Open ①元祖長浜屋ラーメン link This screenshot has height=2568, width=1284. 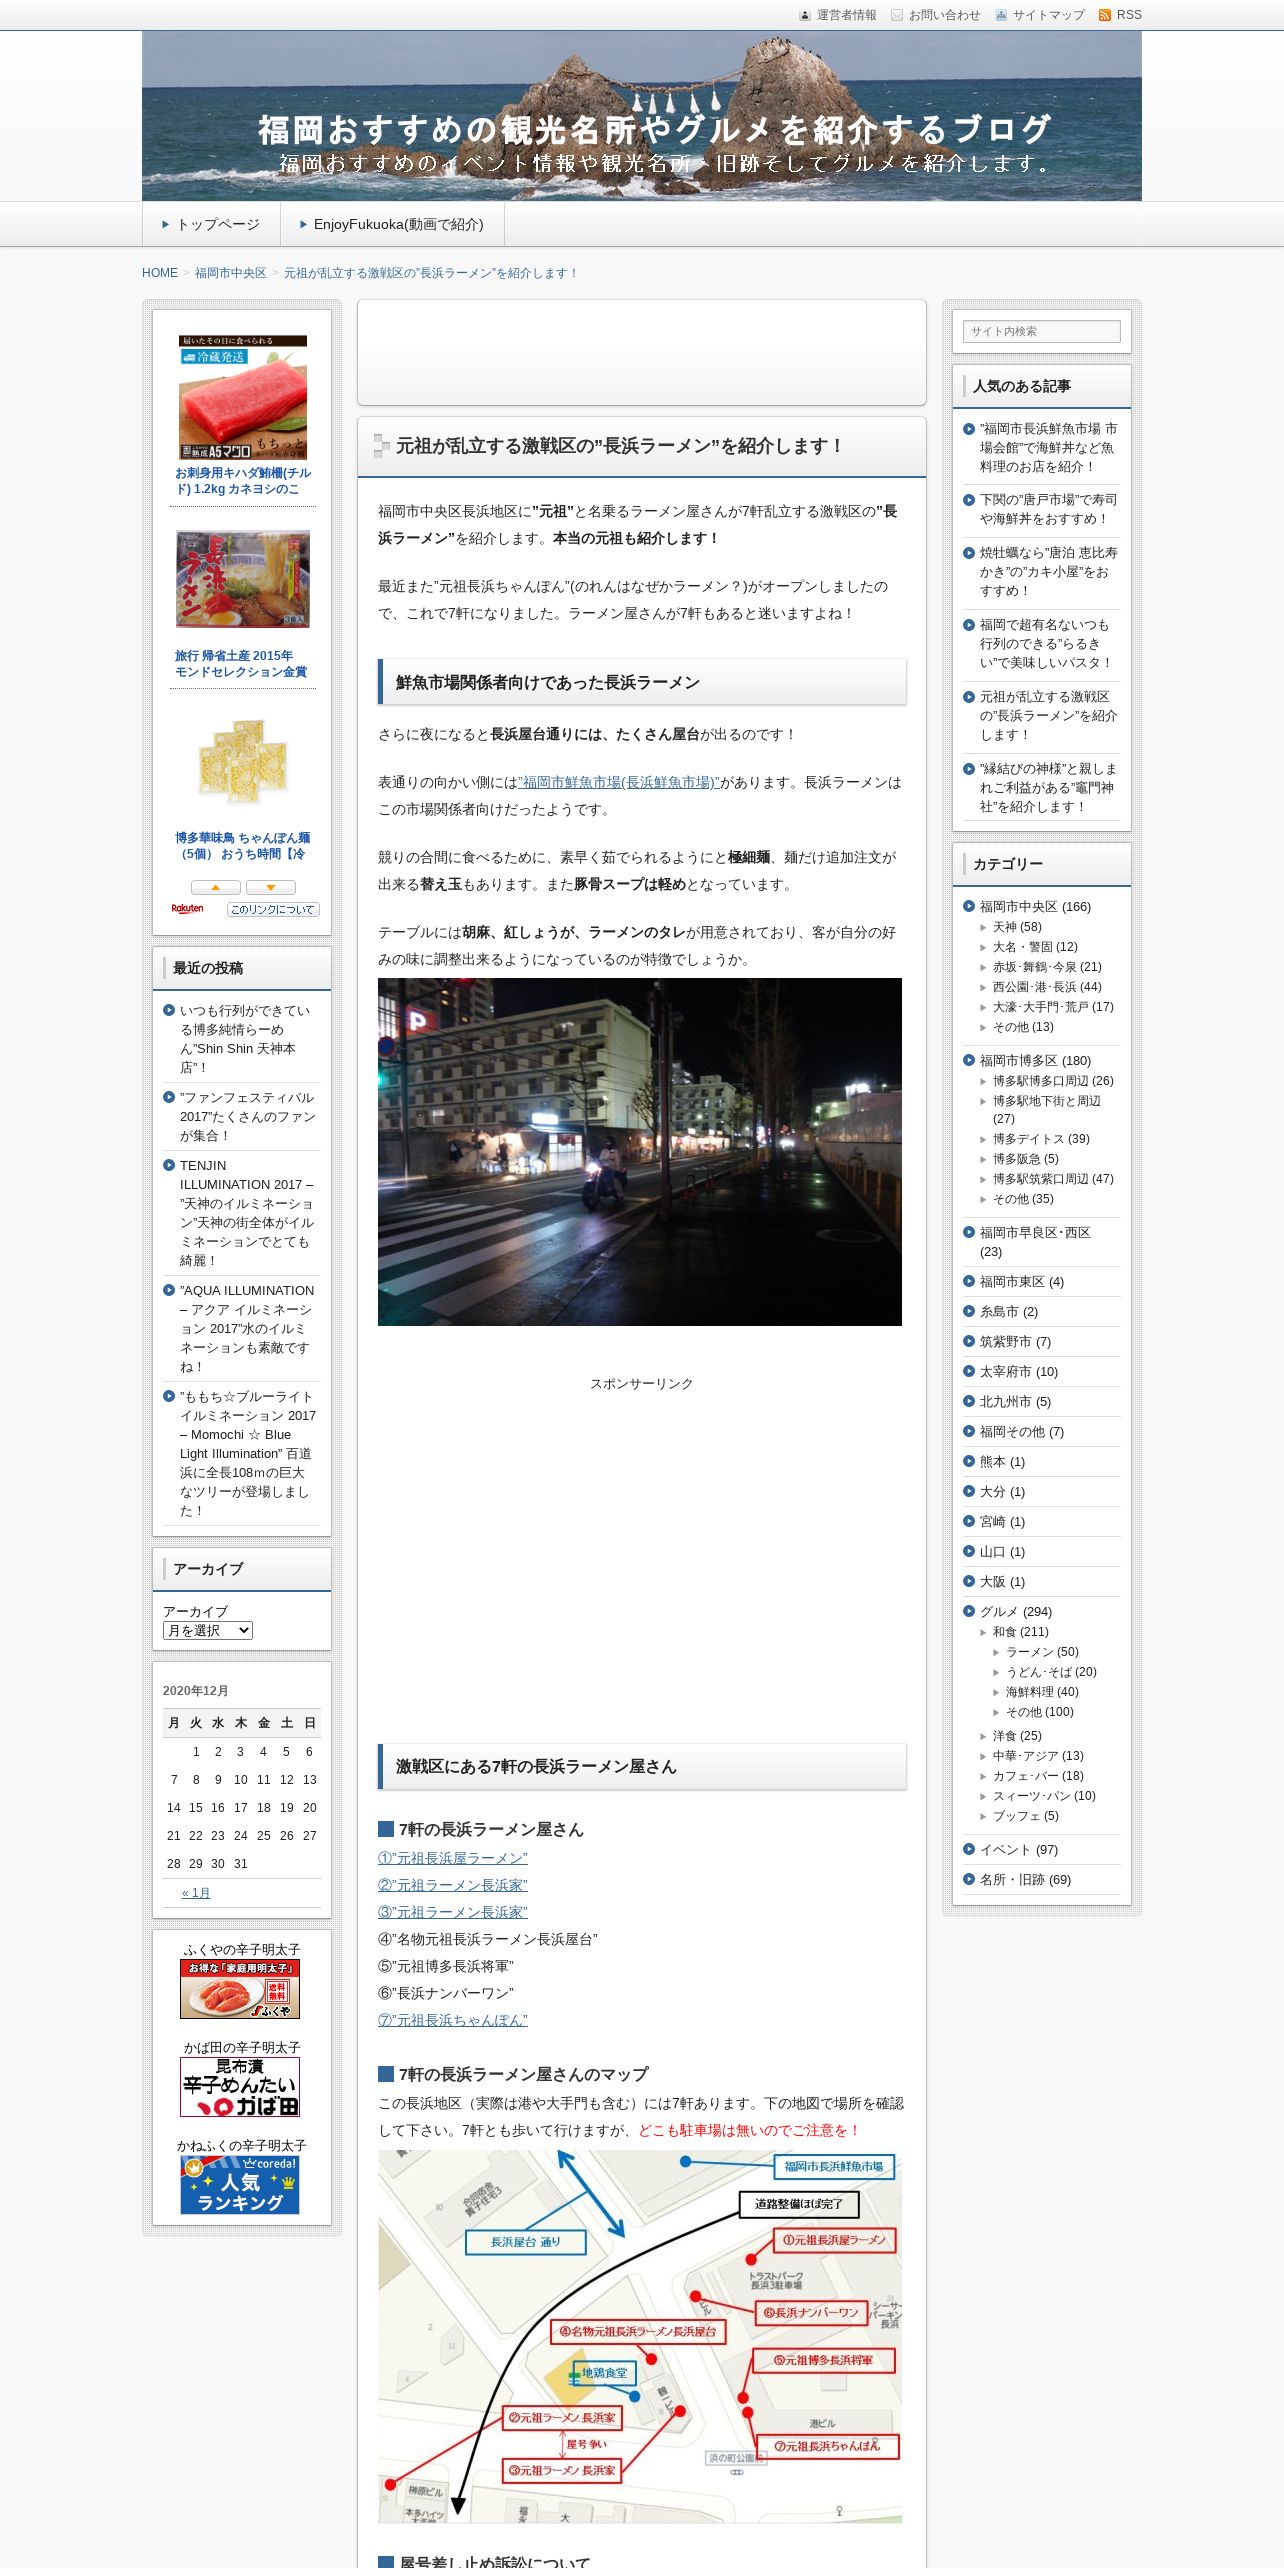pos(452,1858)
